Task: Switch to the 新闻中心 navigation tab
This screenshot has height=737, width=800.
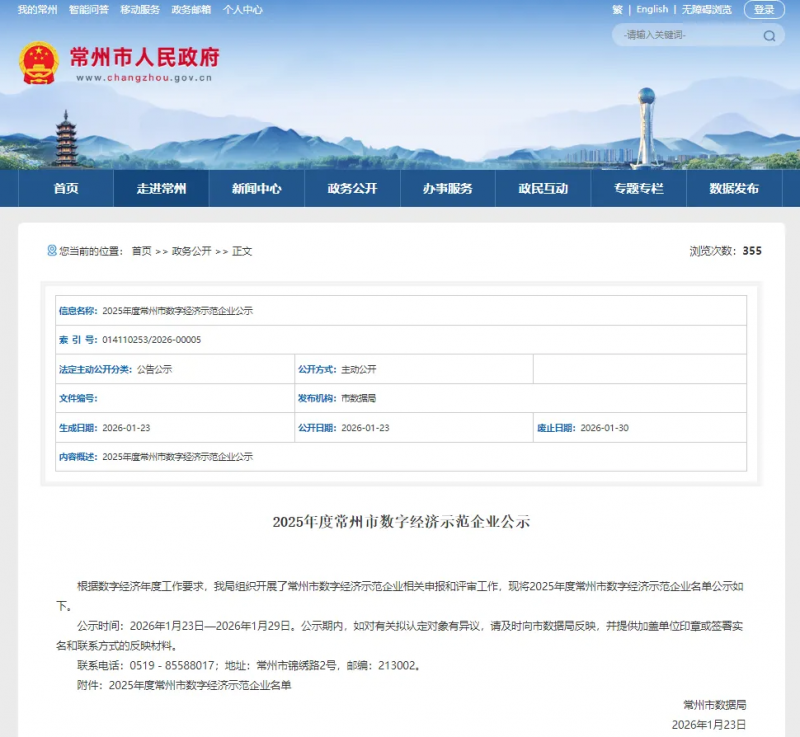Action: pos(255,189)
